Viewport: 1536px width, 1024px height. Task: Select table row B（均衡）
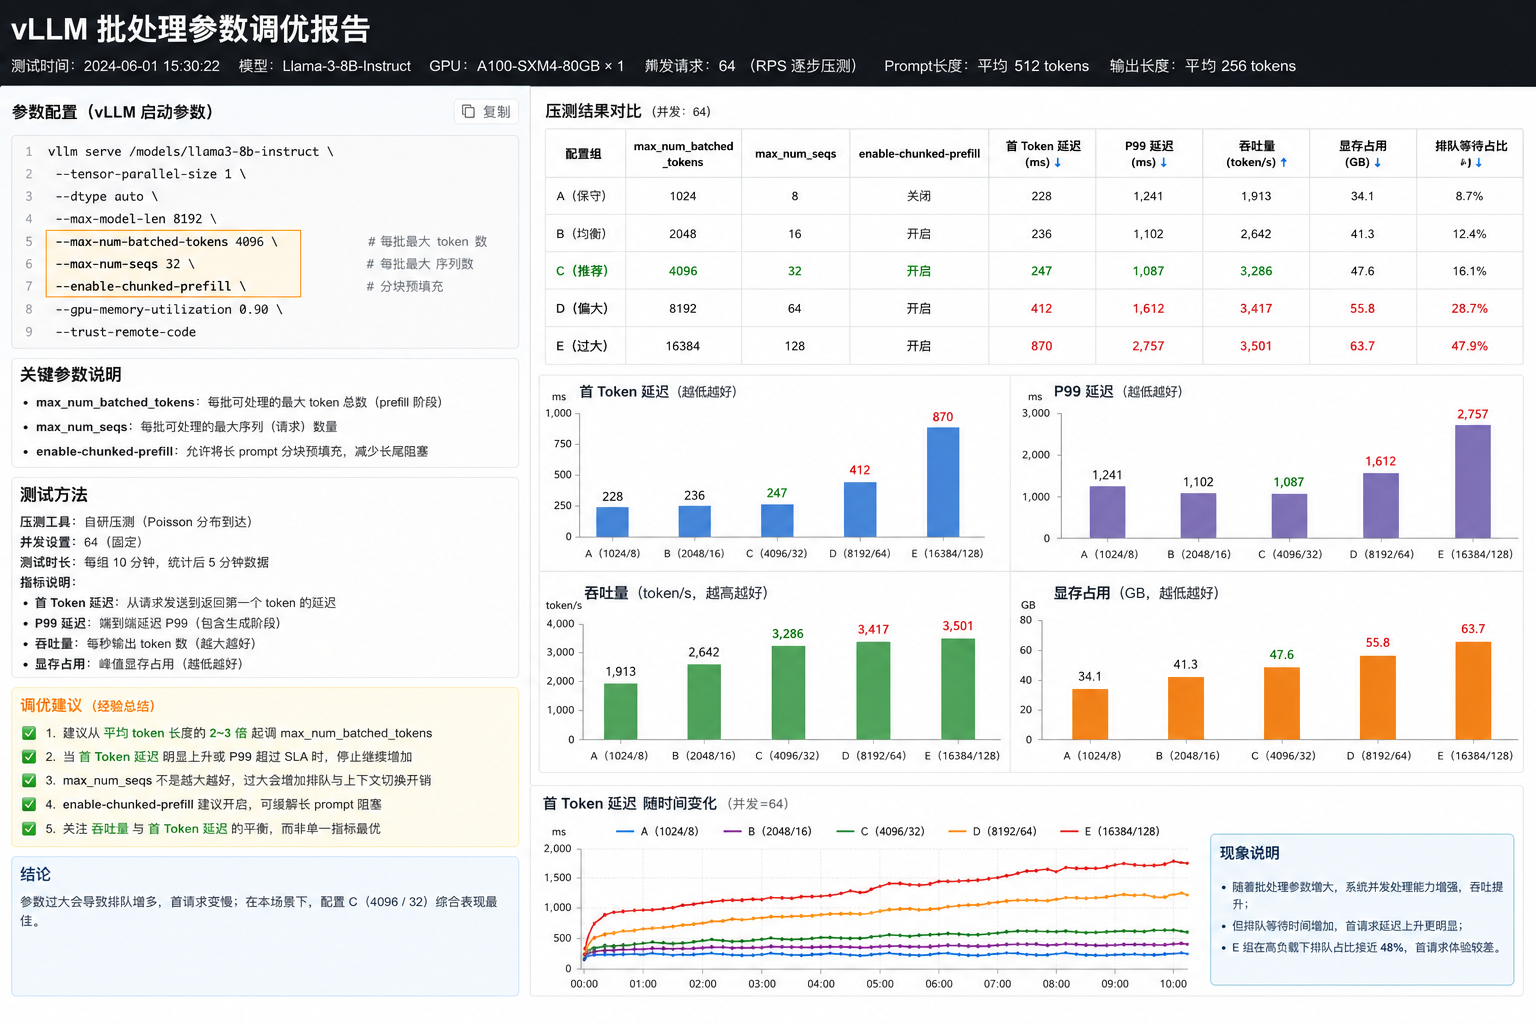click(1034, 234)
